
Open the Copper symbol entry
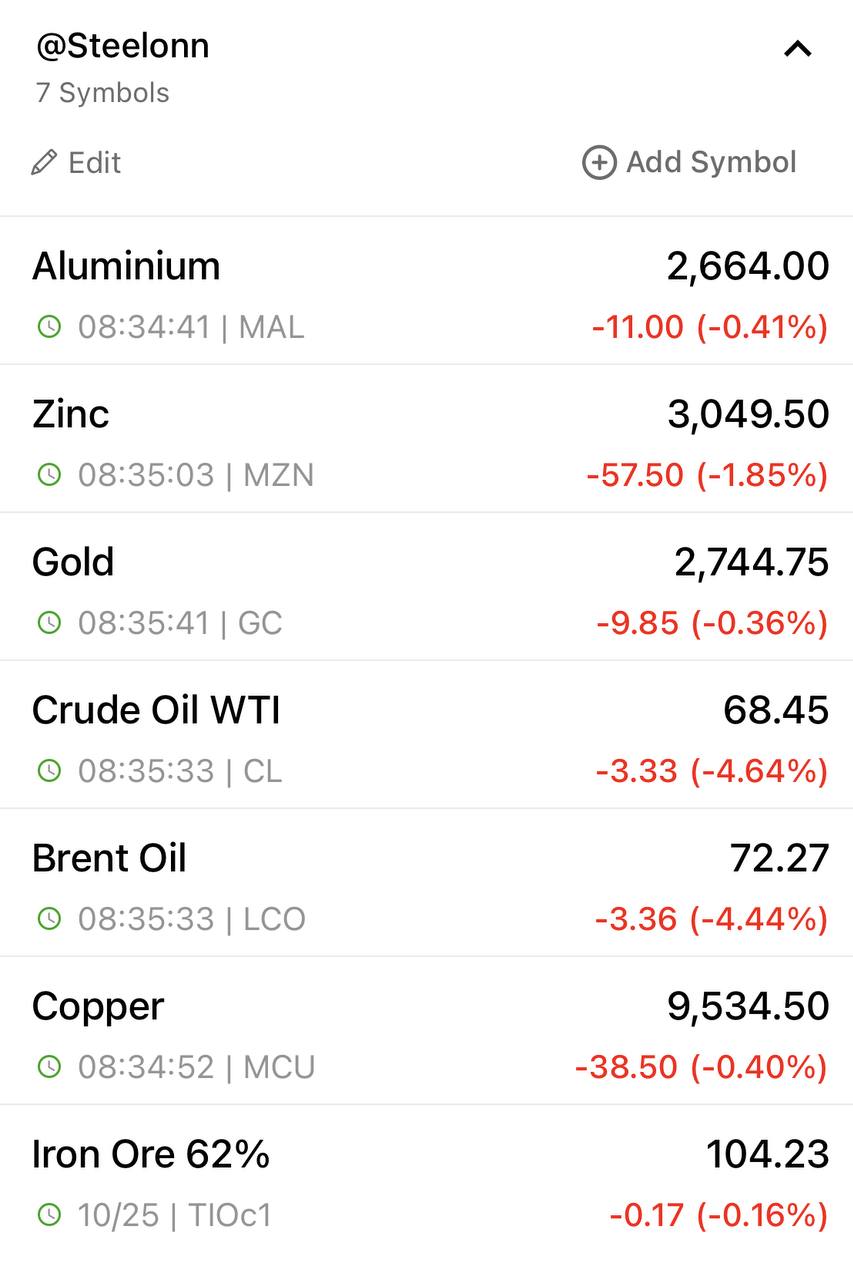point(426,1031)
